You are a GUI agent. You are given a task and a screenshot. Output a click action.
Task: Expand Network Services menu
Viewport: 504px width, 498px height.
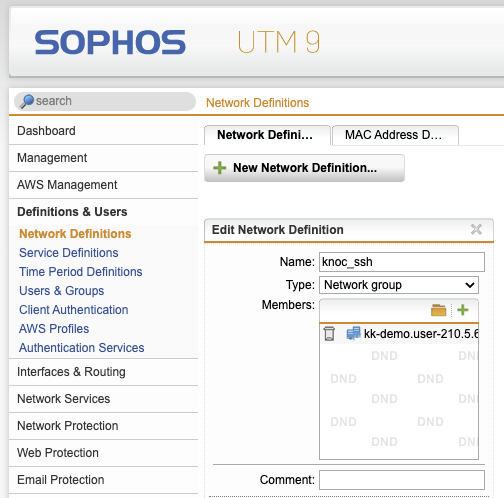(x=103, y=399)
